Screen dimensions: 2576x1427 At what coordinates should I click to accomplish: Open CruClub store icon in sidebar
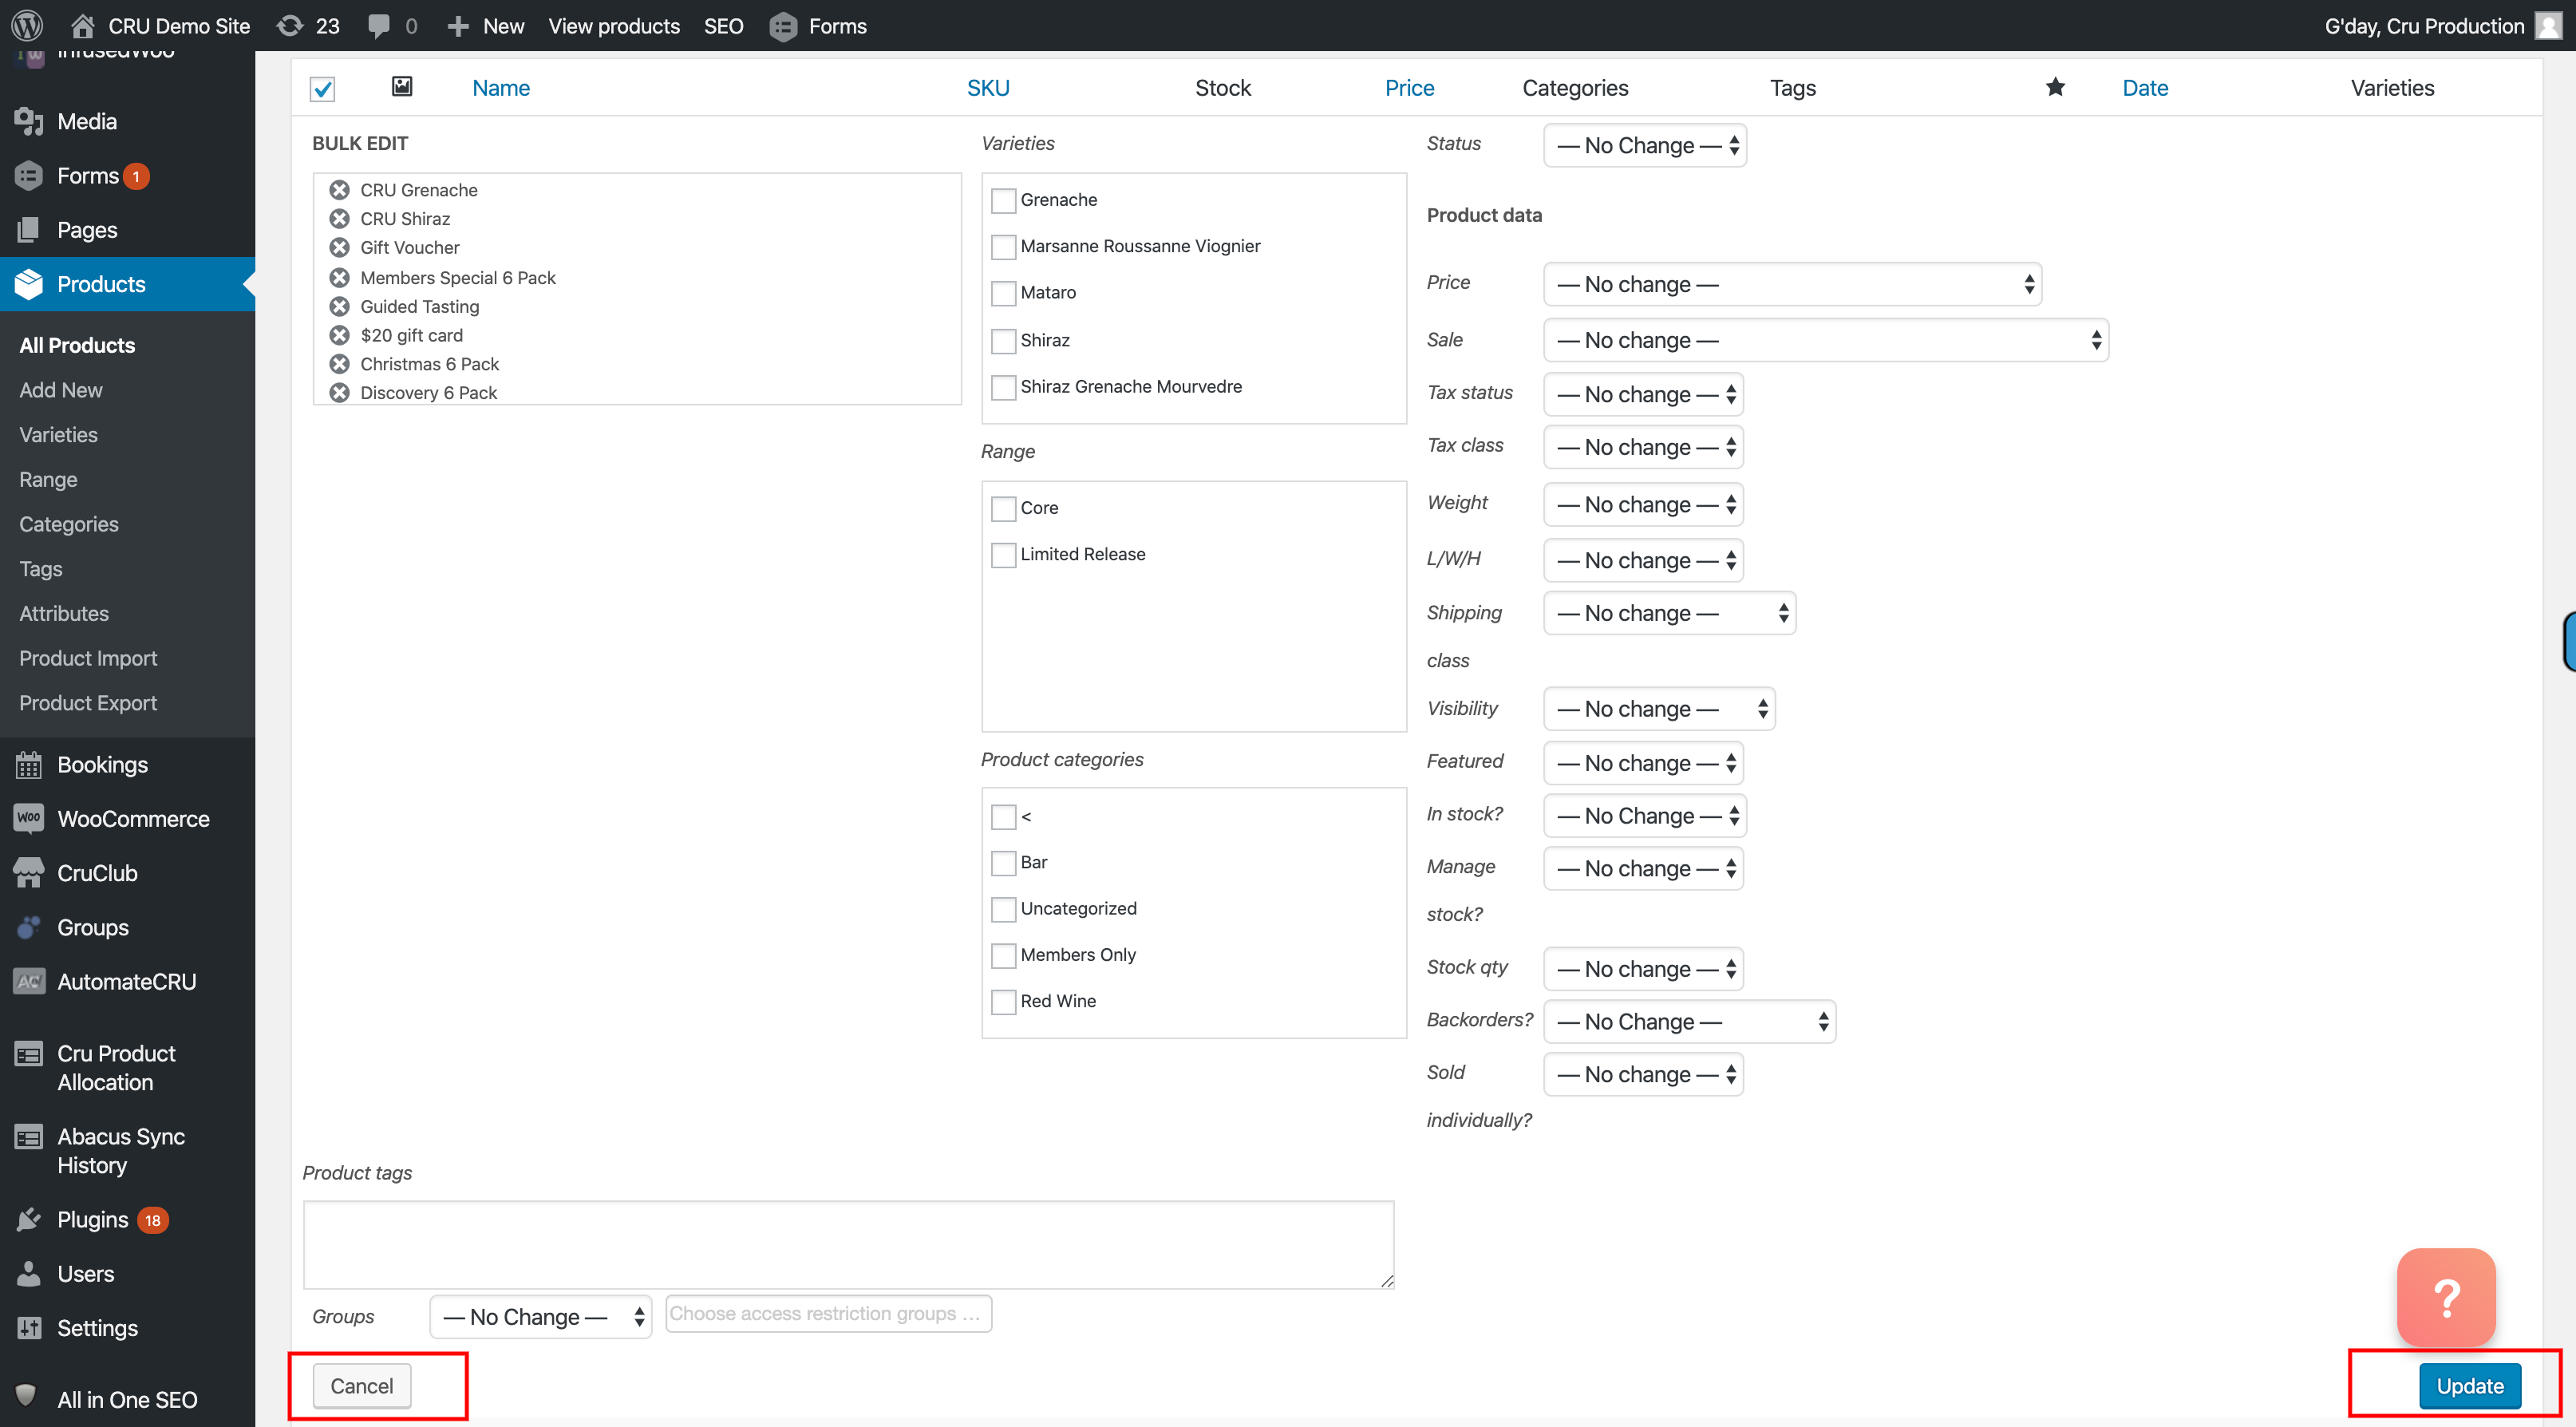[29, 873]
